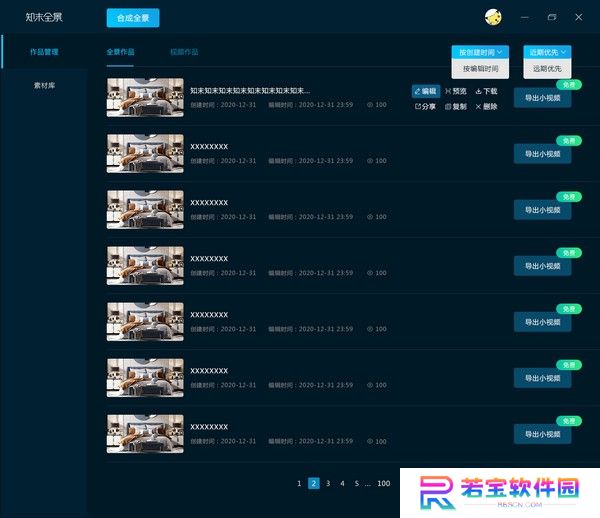Viewport: 600px width, 518px height.
Task: Select current page 2 in pagination
Action: click(314, 484)
